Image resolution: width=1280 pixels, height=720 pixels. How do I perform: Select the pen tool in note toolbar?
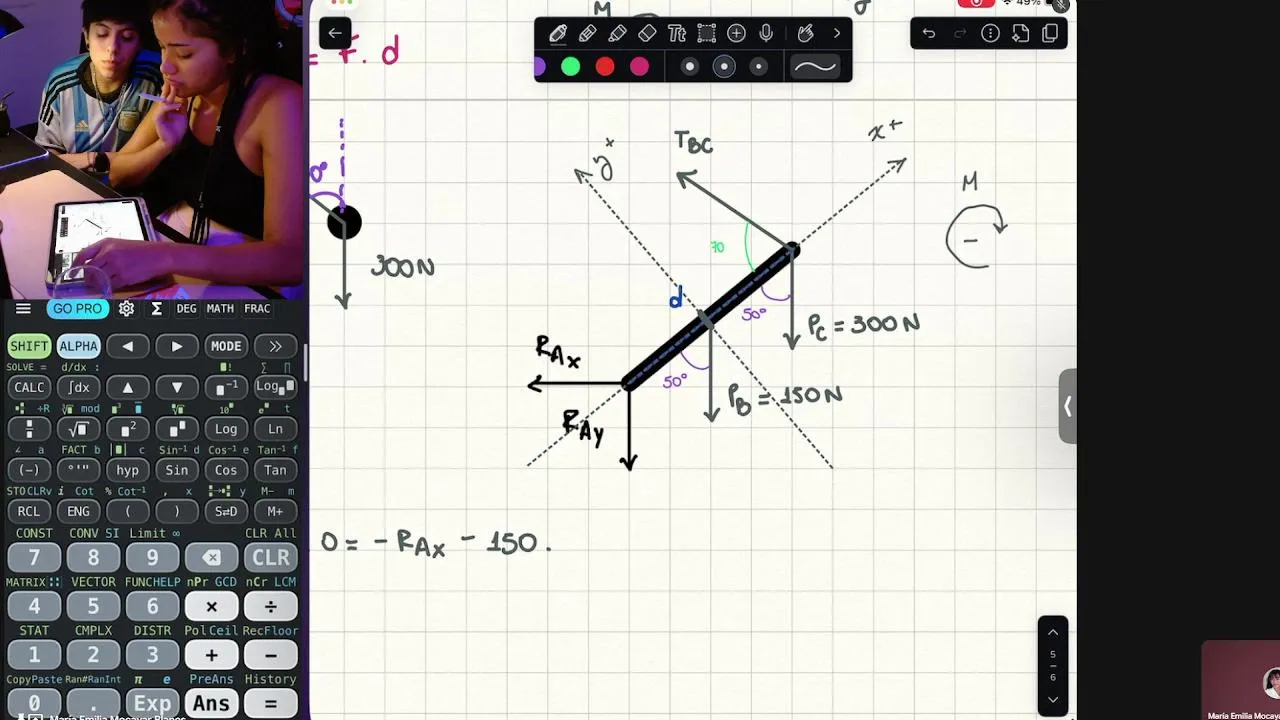pyautogui.click(x=558, y=34)
